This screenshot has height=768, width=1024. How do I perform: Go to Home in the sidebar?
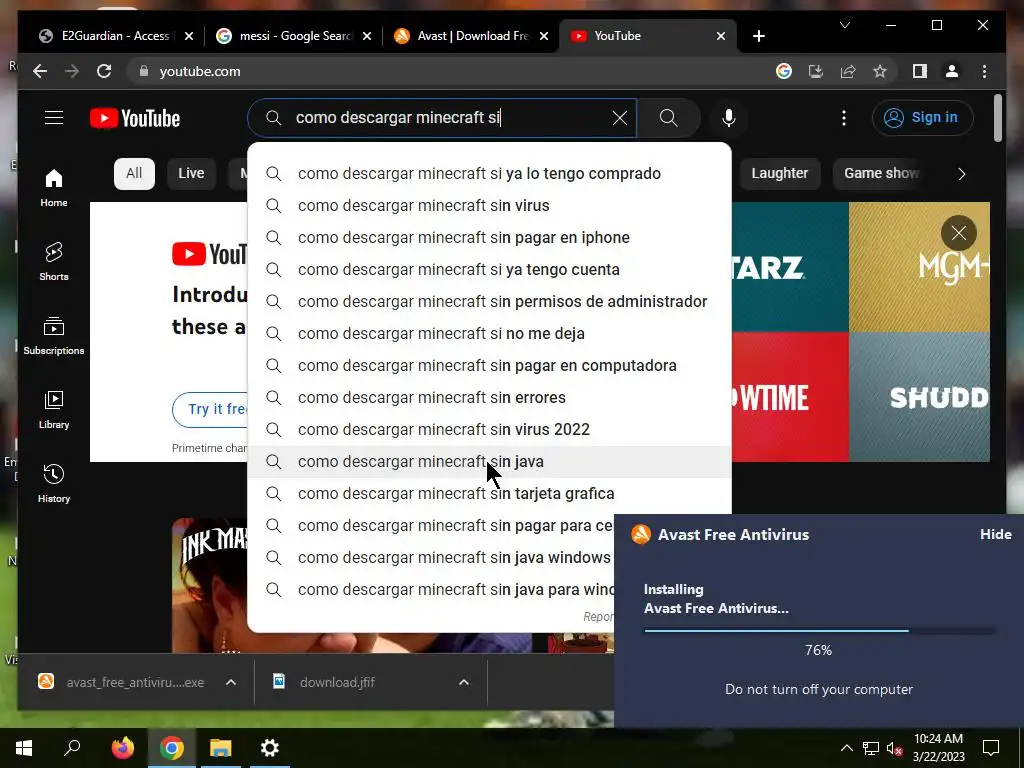coord(54,188)
